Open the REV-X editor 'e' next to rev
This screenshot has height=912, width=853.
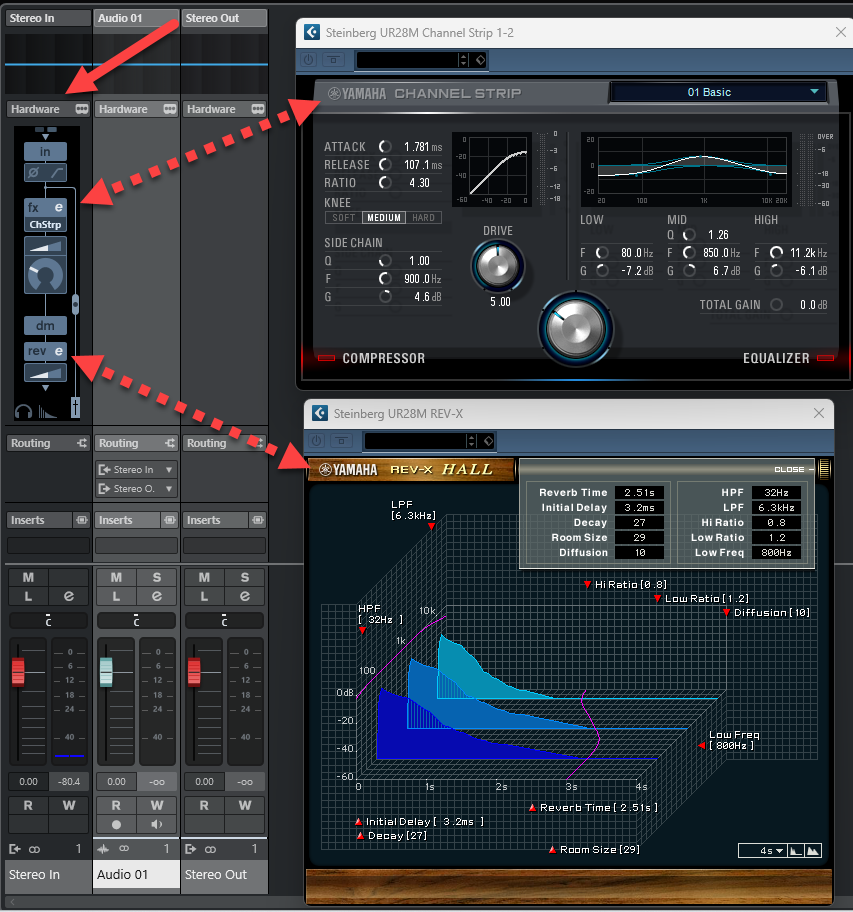[x=59, y=351]
